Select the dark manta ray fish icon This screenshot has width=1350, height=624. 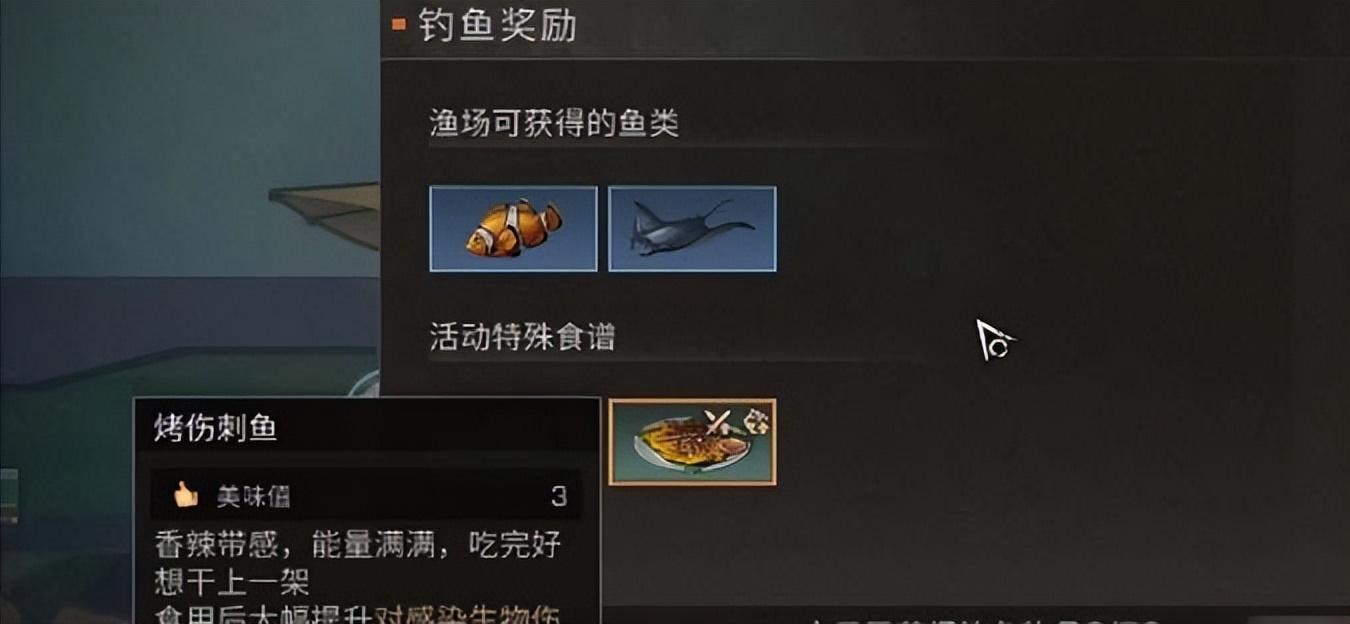point(692,229)
